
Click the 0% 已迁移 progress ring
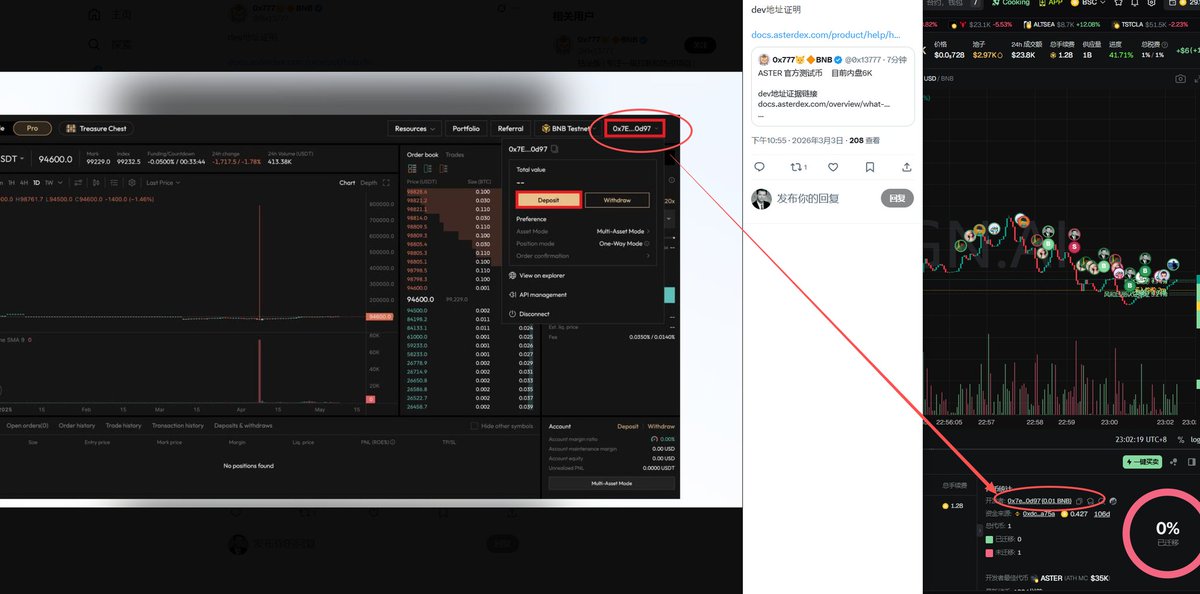(1167, 532)
